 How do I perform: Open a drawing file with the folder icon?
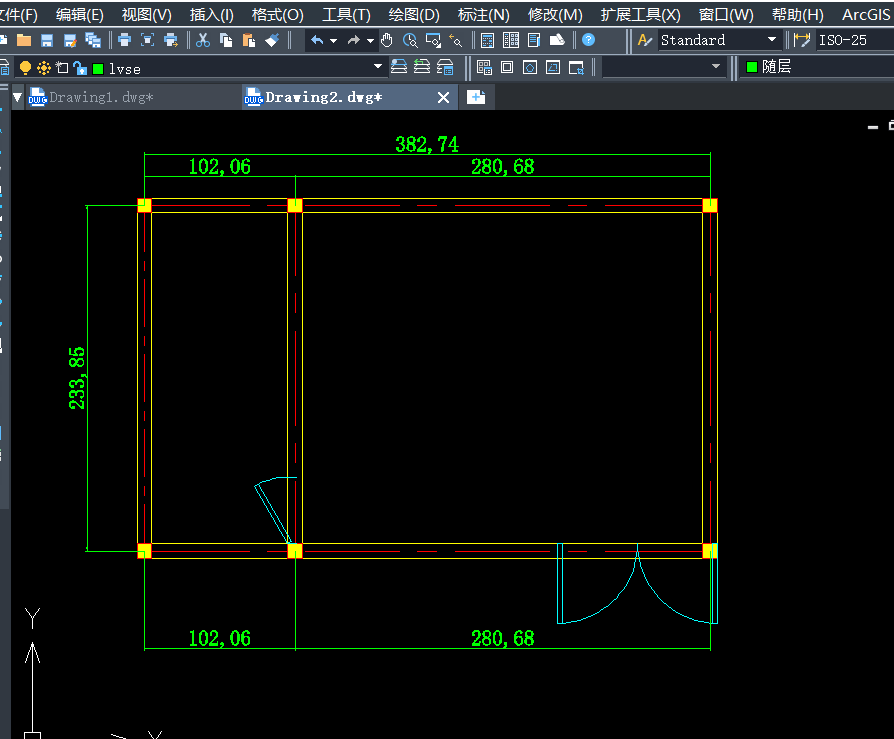pyautogui.click(x=24, y=40)
